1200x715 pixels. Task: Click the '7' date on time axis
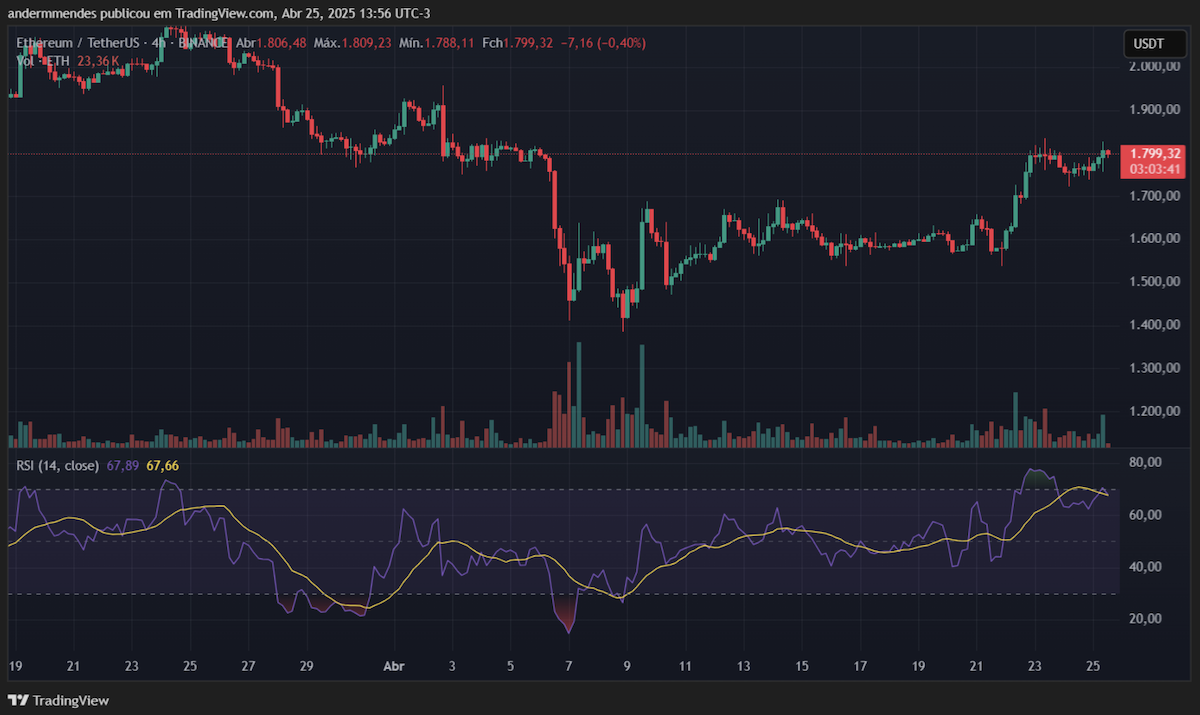click(x=569, y=666)
